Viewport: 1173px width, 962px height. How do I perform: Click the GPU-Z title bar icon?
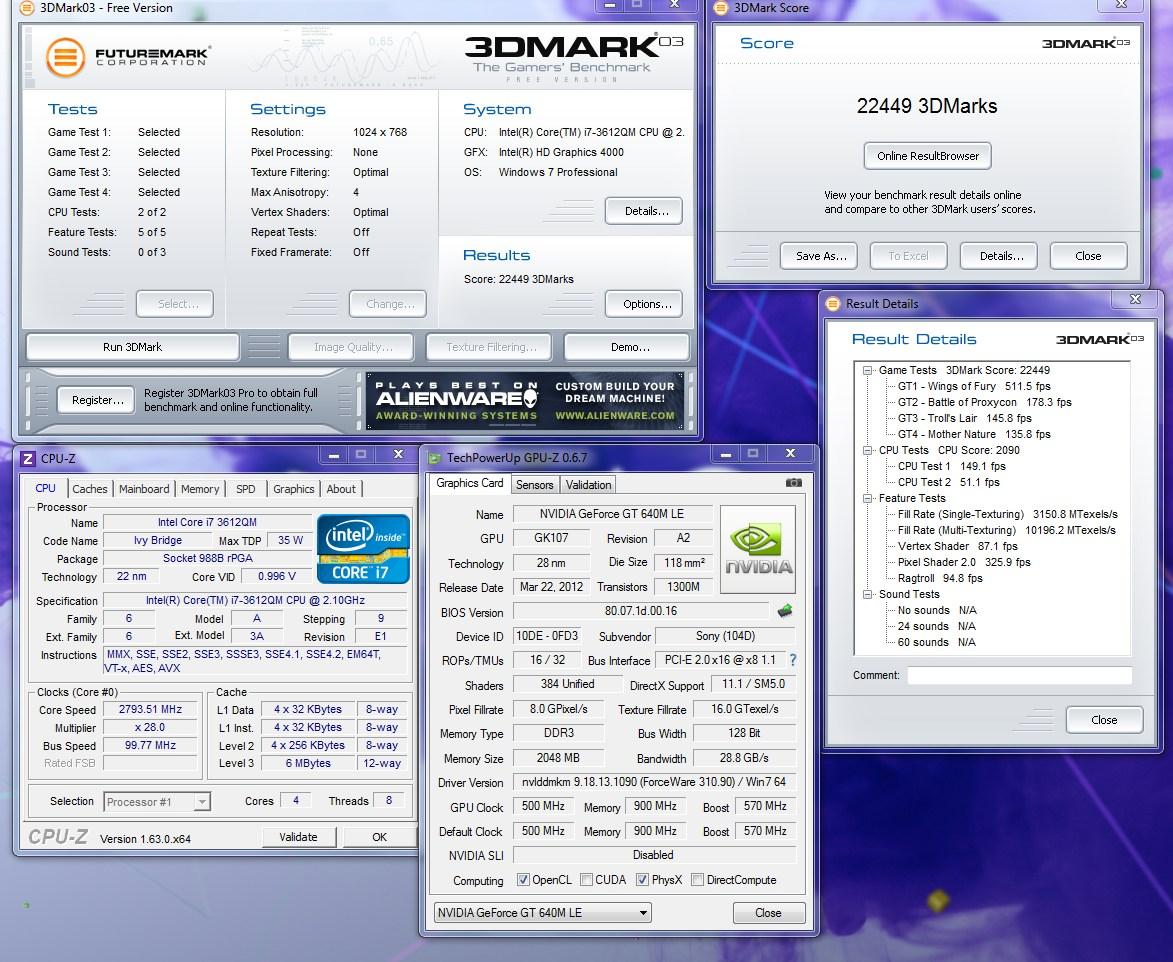(434, 458)
